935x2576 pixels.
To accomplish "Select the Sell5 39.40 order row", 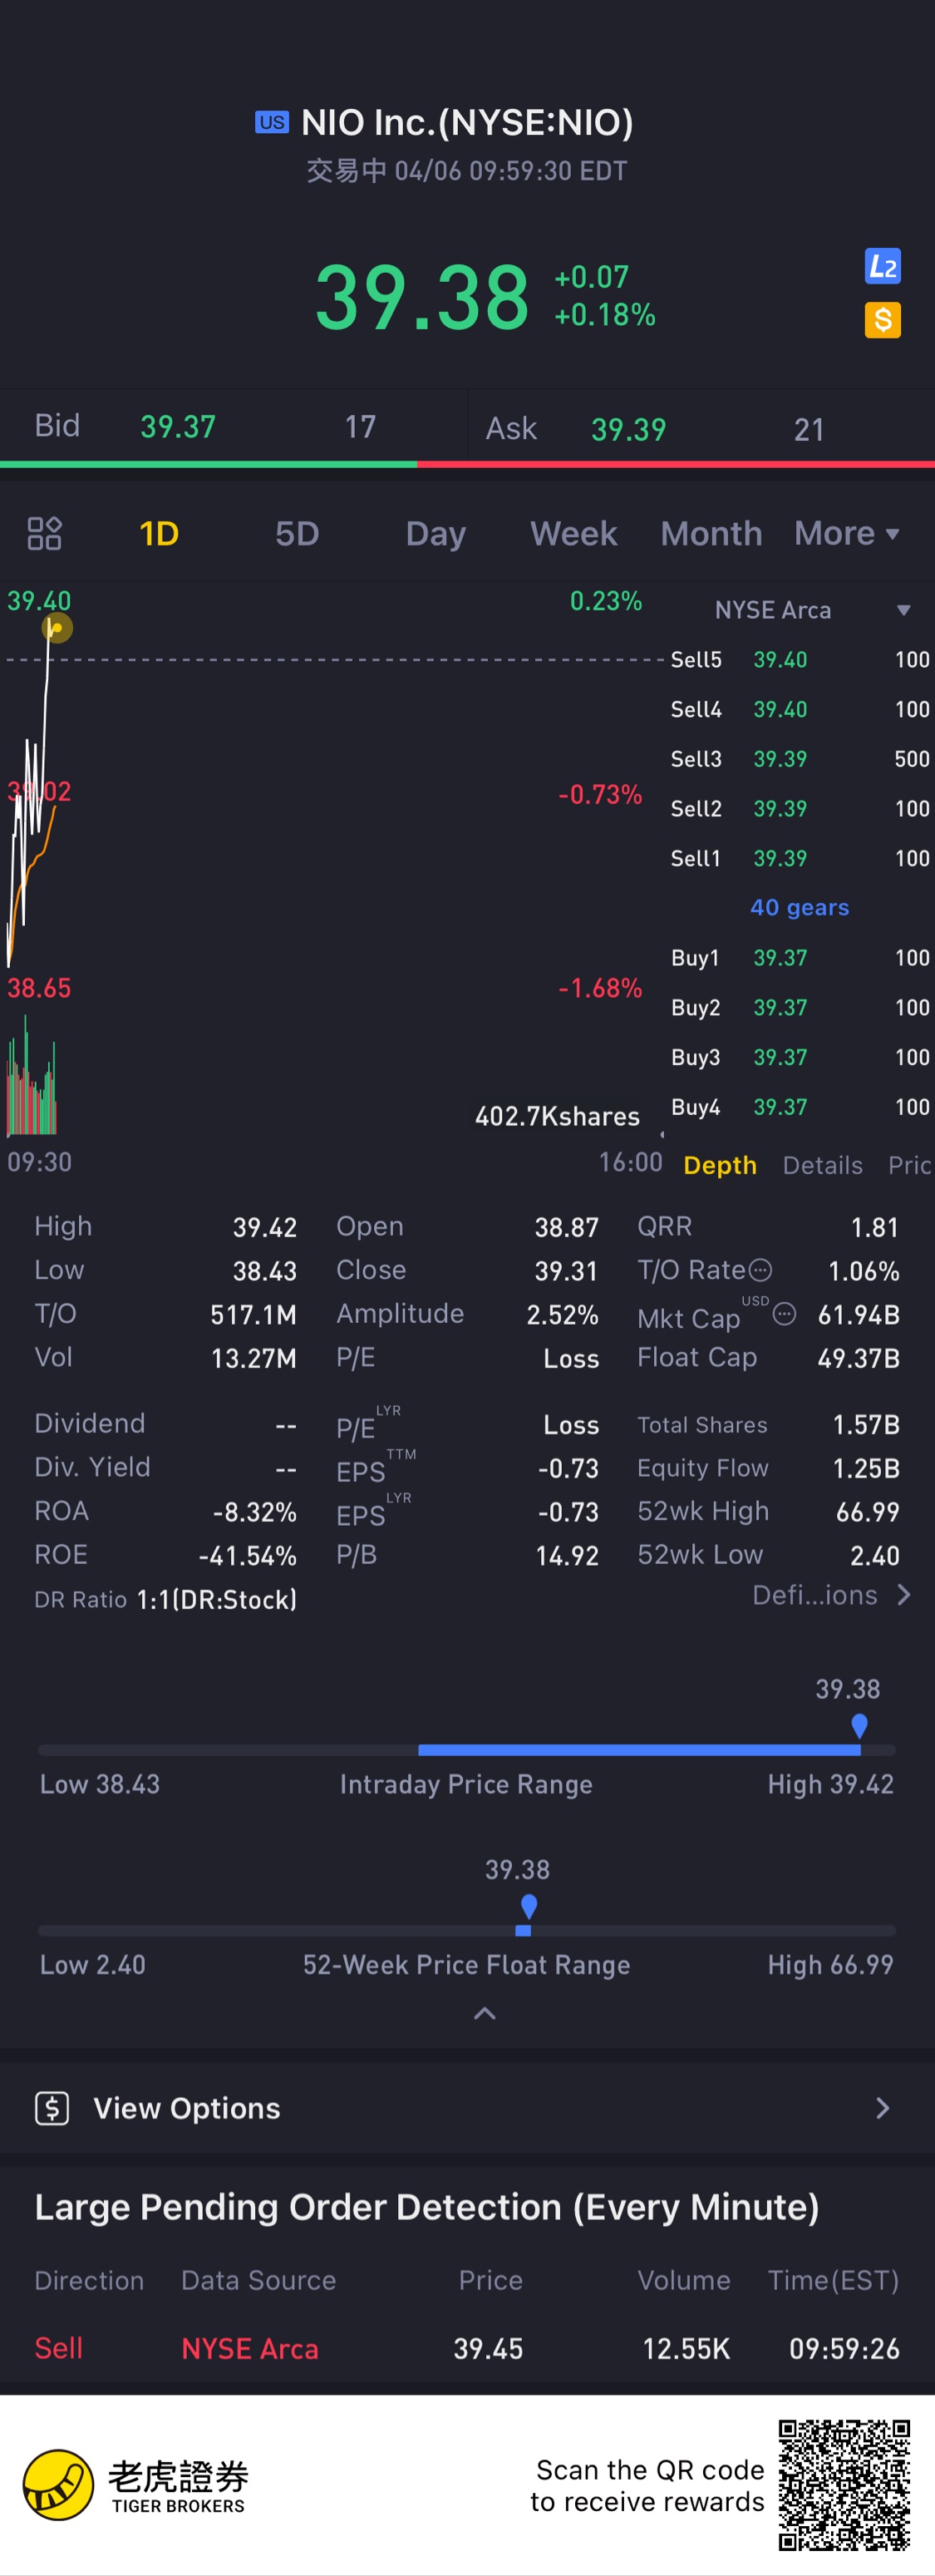I will tap(800, 660).
